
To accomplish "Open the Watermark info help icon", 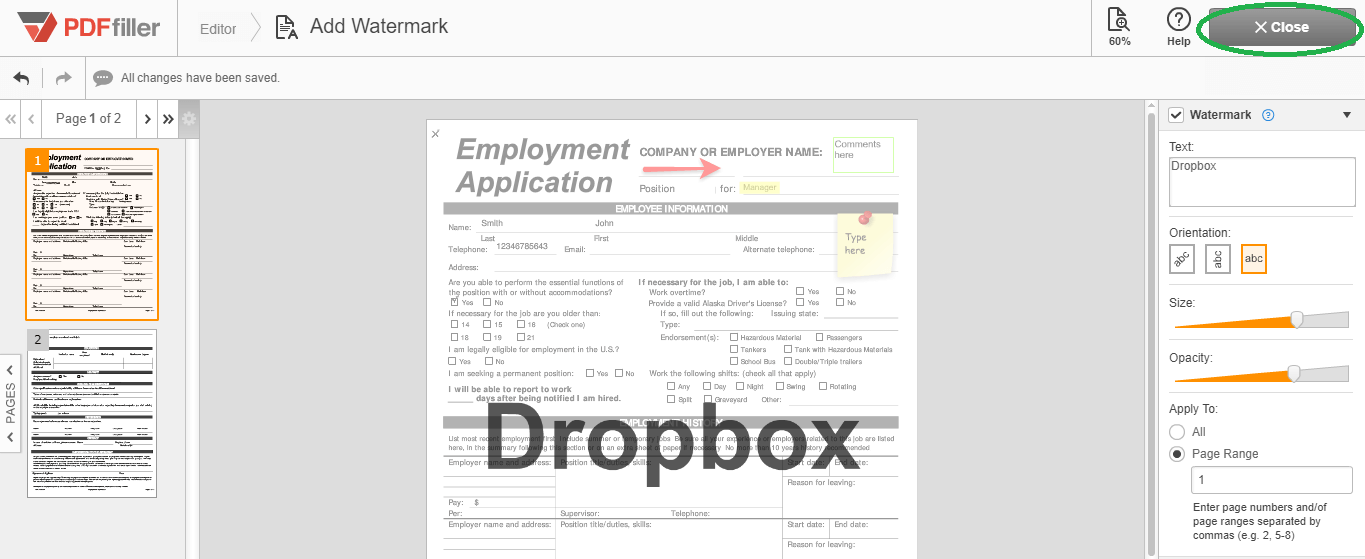I will tap(1268, 115).
